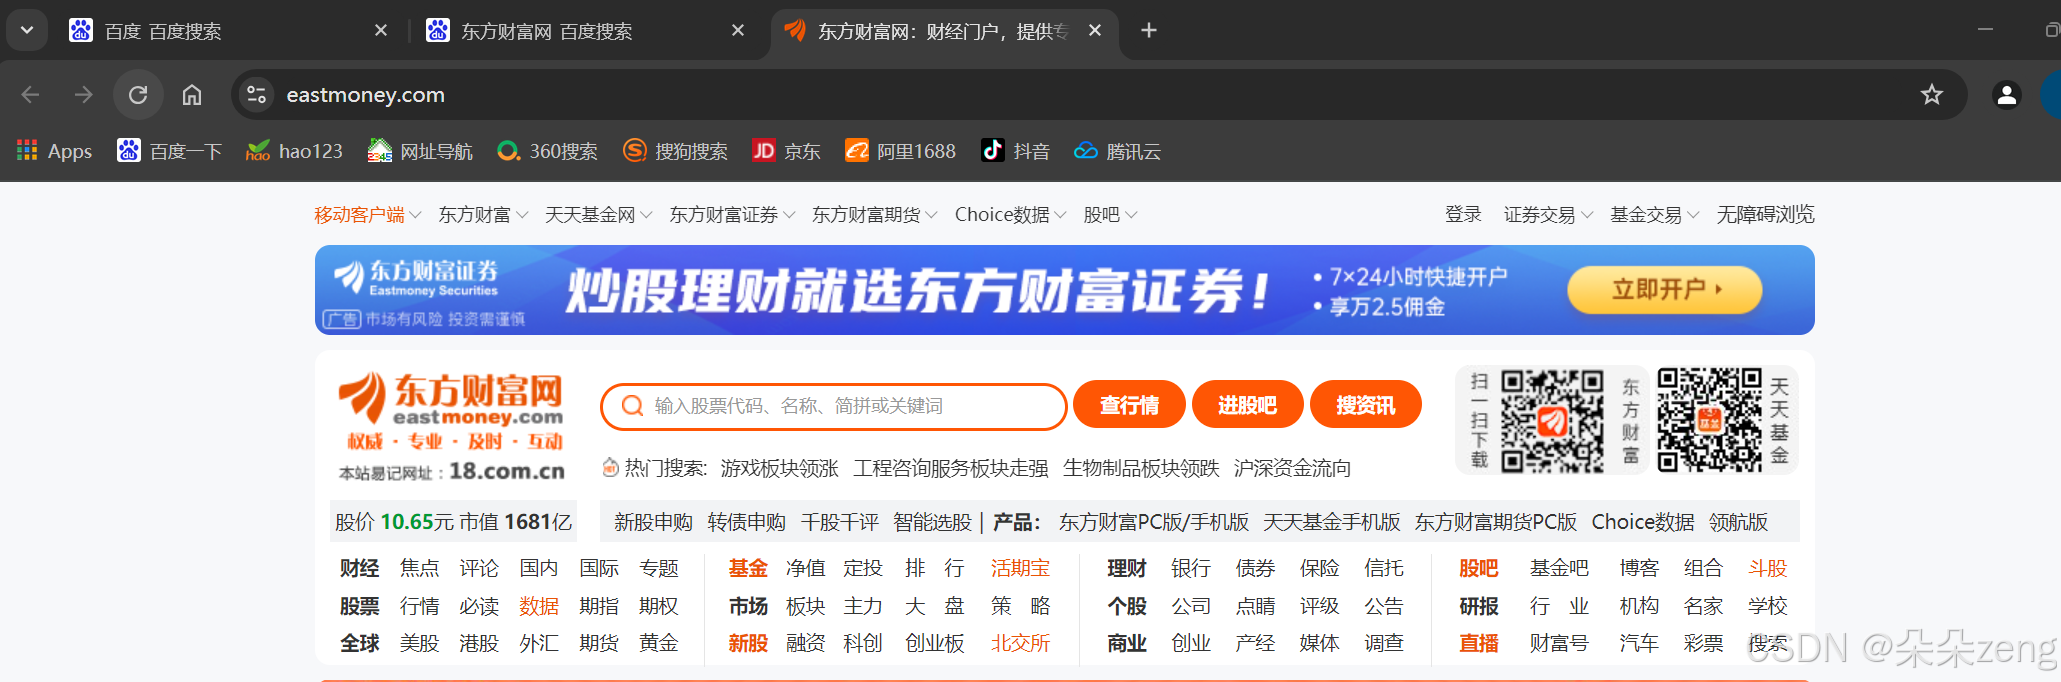The height and width of the screenshot is (682, 2061).
Task: Click the 登录 link
Action: (1463, 215)
